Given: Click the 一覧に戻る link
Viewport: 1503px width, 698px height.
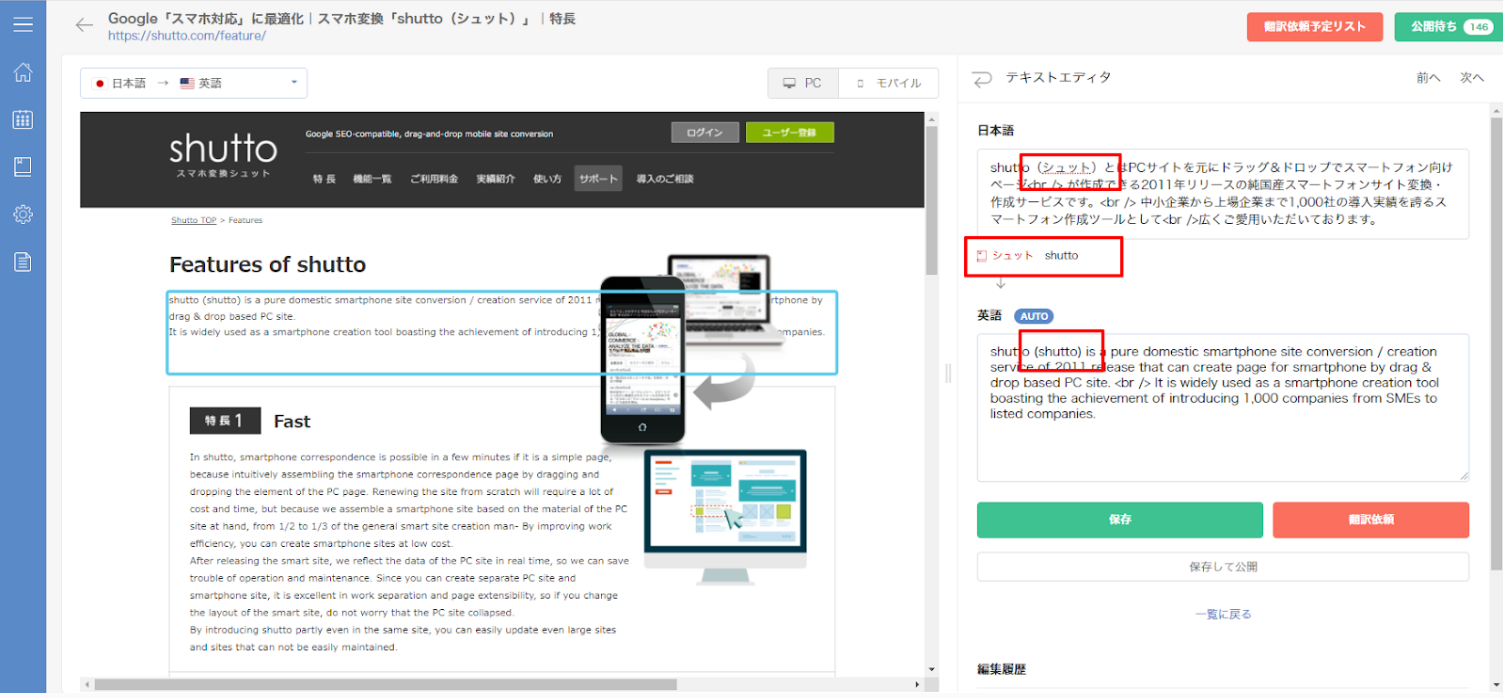Looking at the screenshot, I should click(x=1223, y=614).
